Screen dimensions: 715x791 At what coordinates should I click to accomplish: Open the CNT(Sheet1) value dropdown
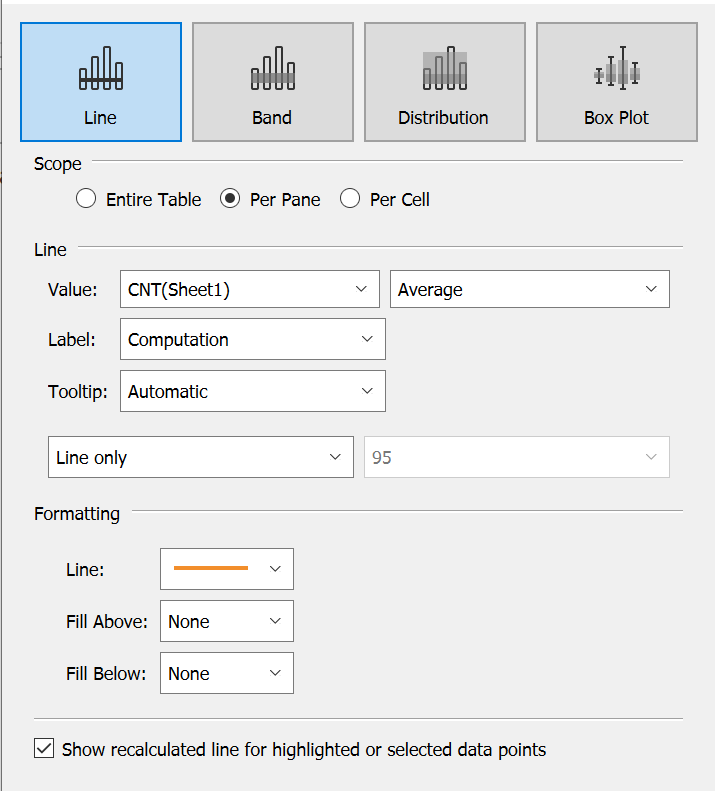249,290
